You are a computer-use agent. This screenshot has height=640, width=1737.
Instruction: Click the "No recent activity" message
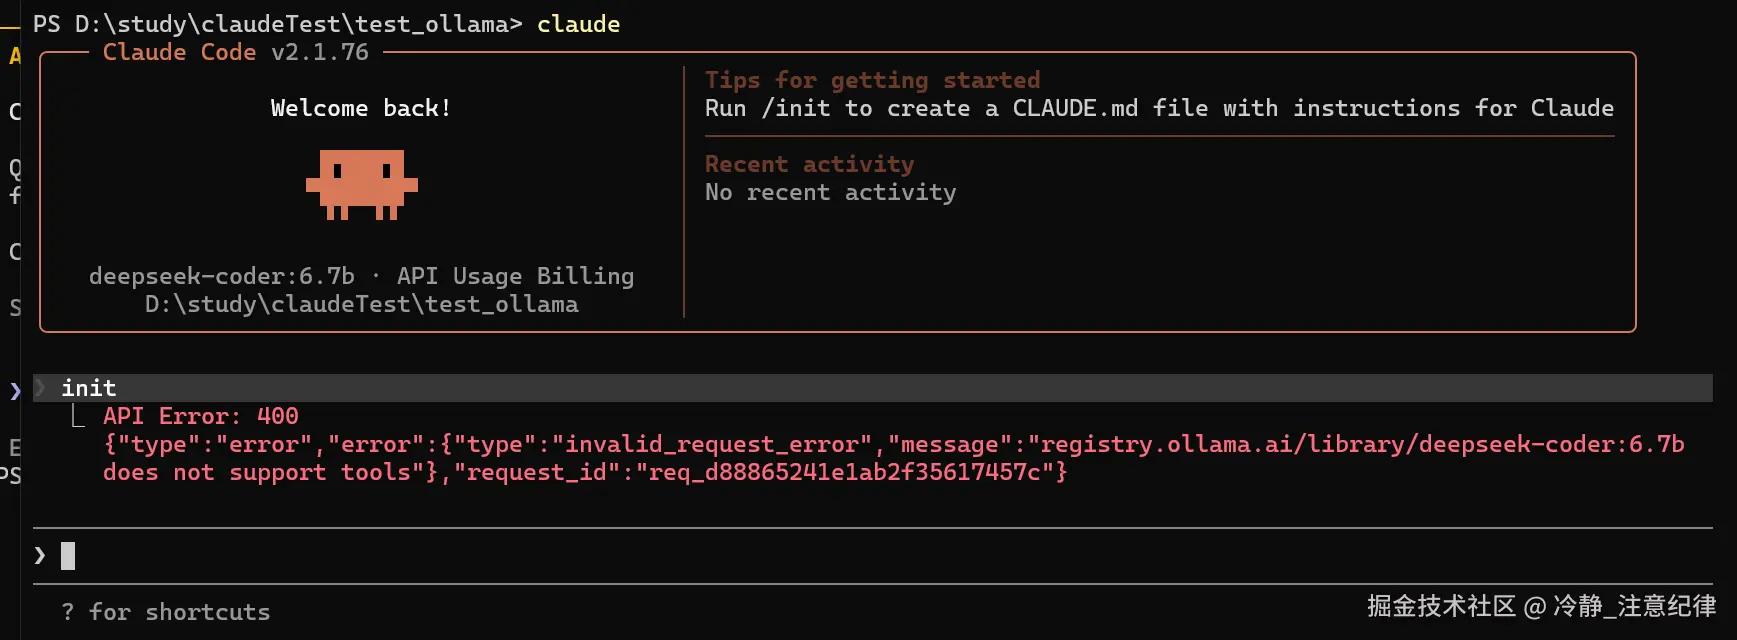(x=830, y=192)
